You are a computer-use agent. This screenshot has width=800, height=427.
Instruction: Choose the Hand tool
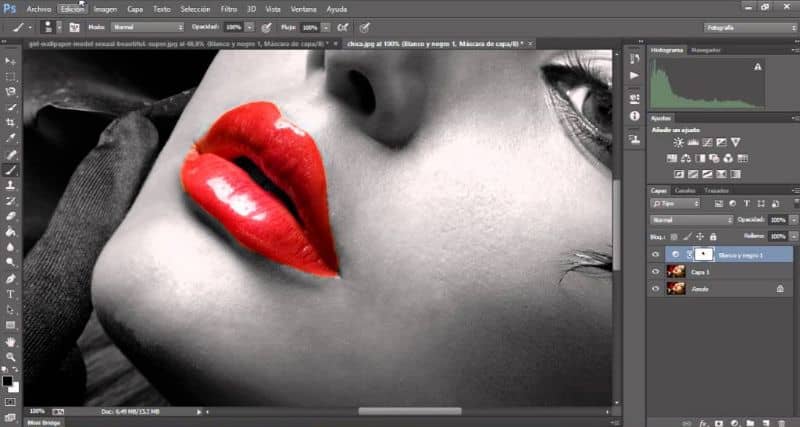point(11,341)
